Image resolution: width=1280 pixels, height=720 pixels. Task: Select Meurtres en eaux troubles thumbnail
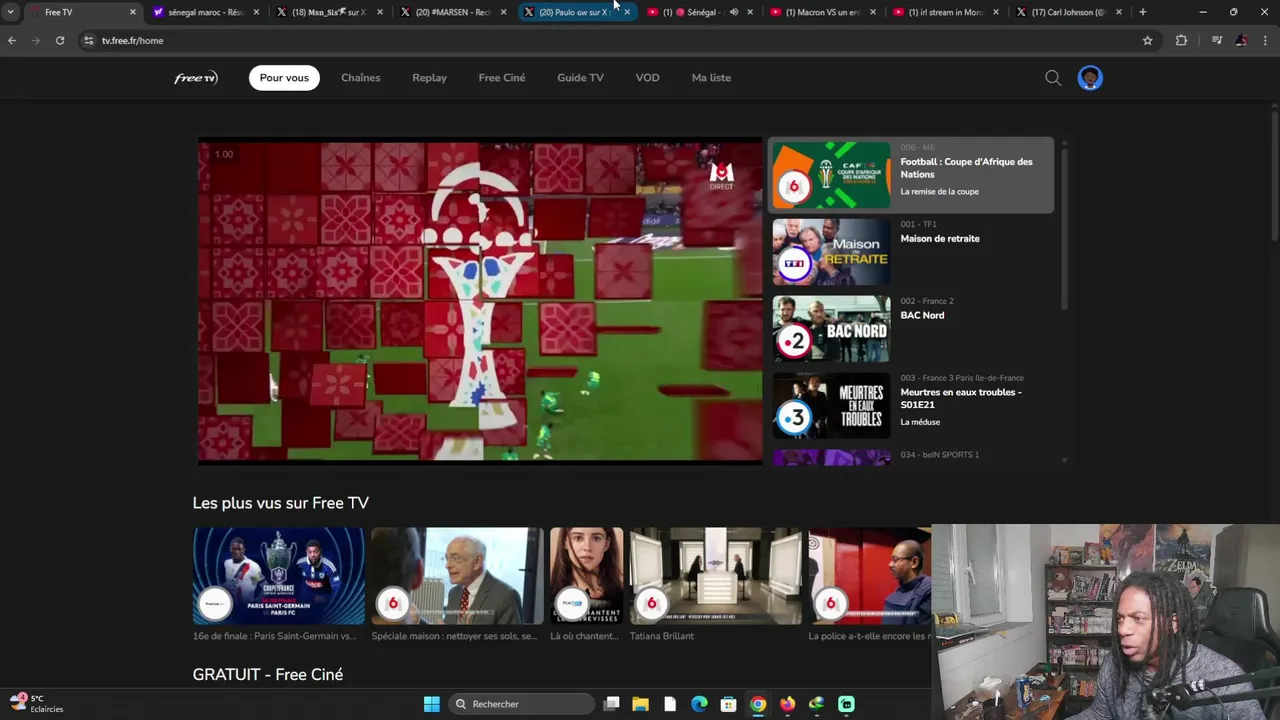tap(831, 406)
